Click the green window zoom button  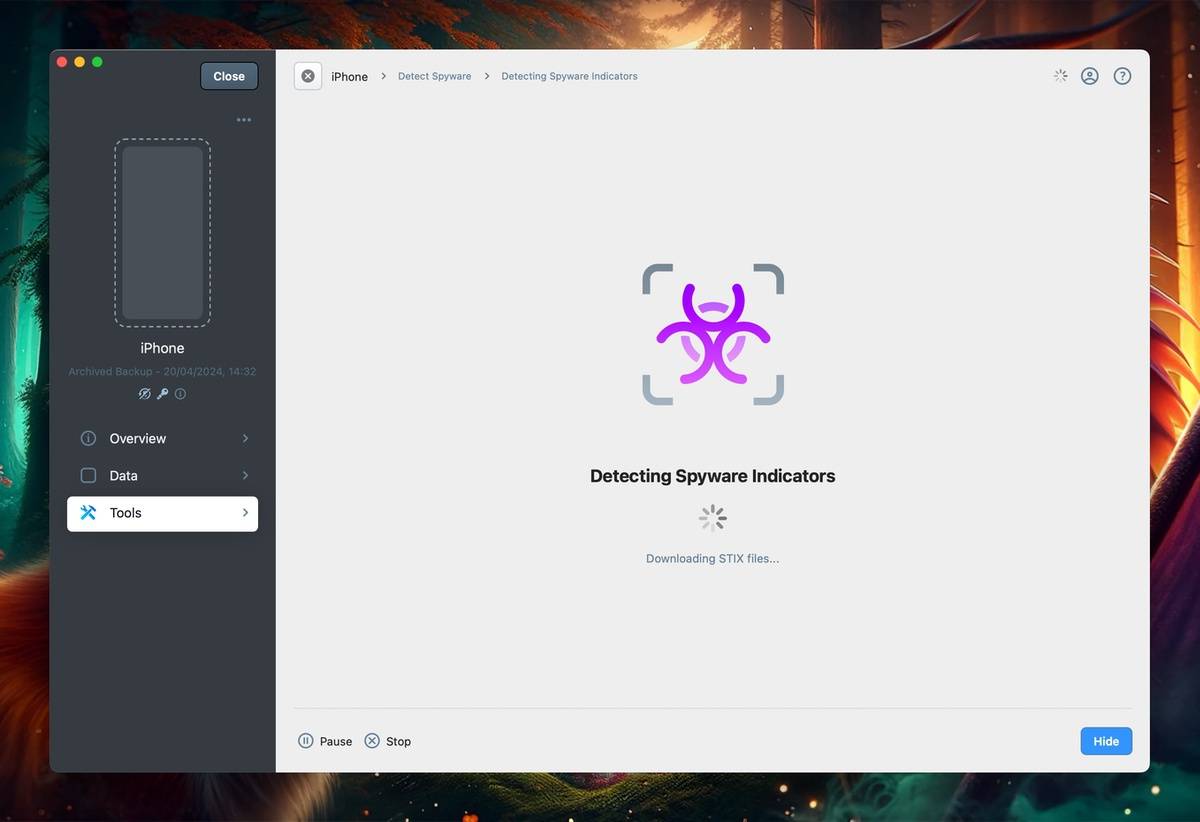(x=97, y=62)
